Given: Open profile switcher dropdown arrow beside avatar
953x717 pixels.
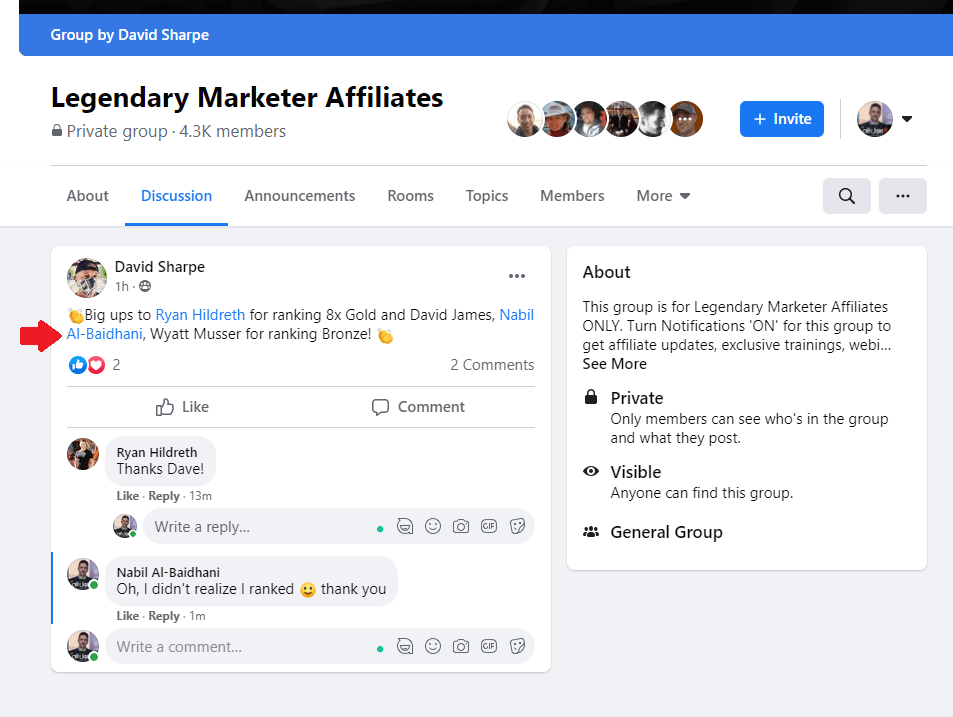Looking at the screenshot, I should (907, 119).
